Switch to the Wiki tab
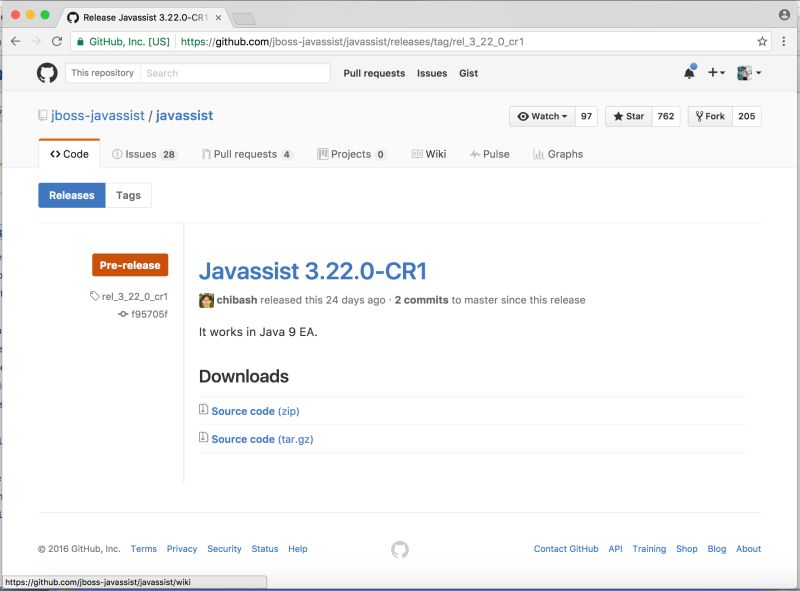The height and width of the screenshot is (591, 800). 430,154
